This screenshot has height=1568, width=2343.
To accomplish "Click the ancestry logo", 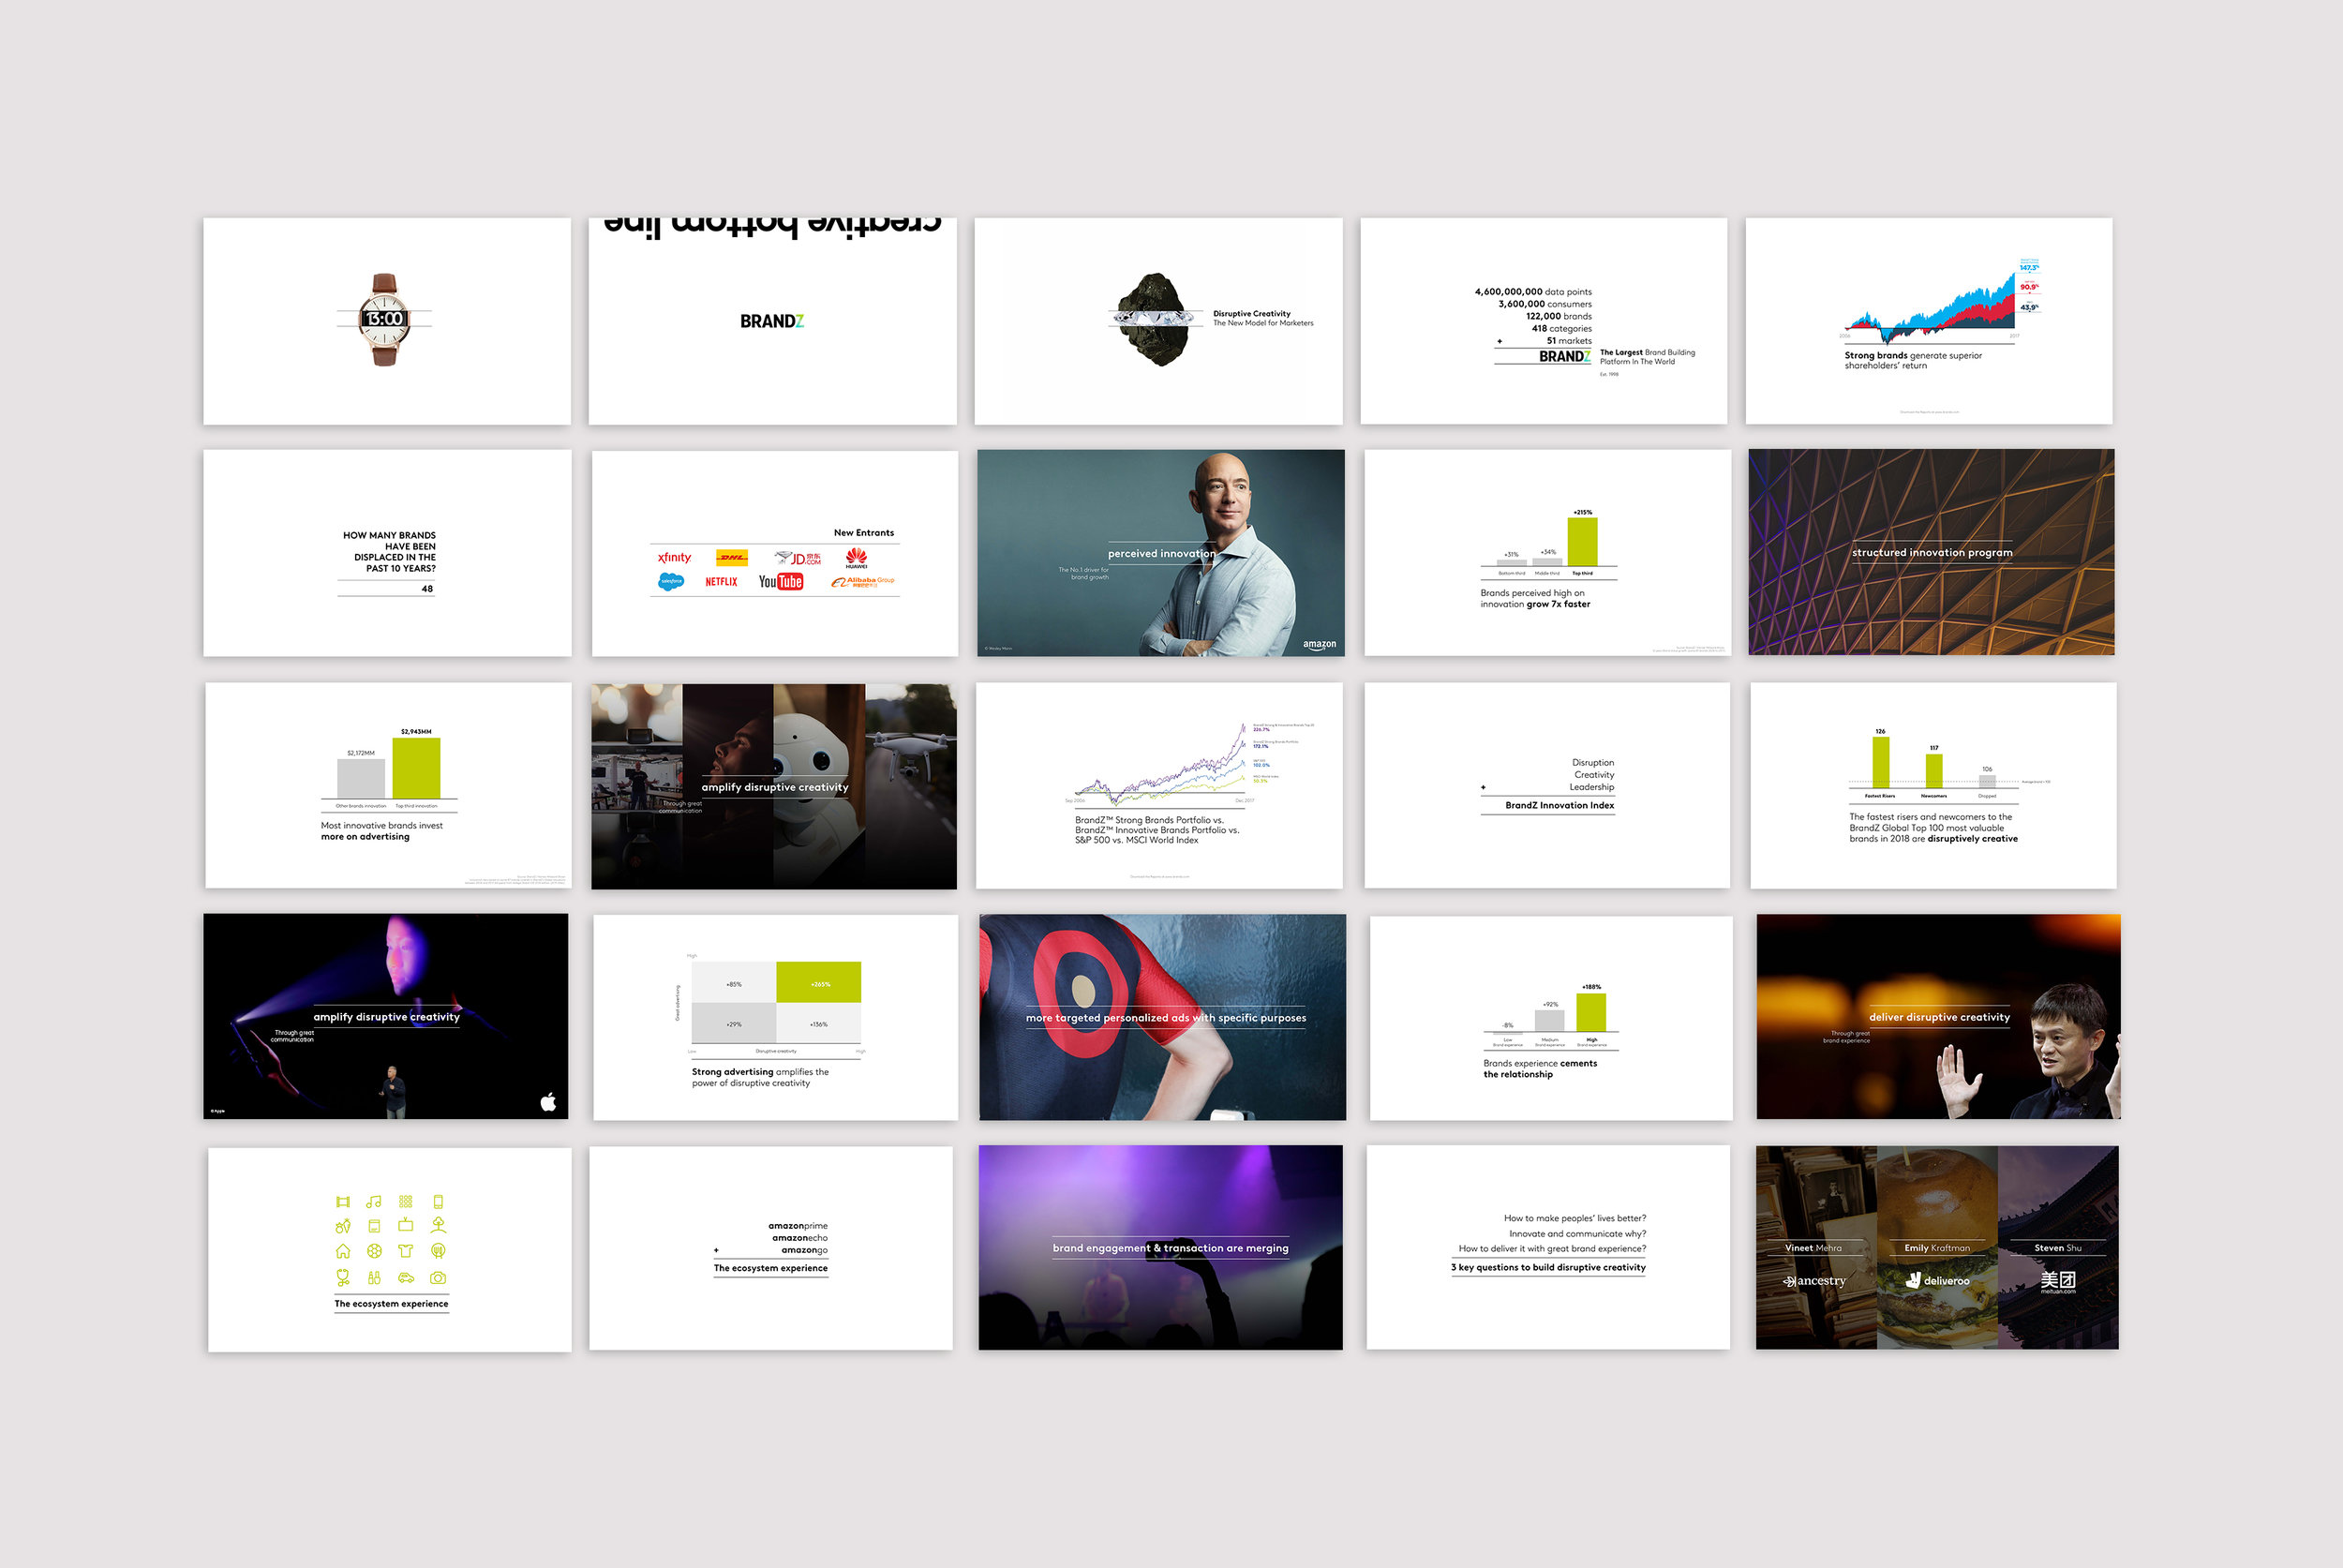I will [x=1814, y=1281].
